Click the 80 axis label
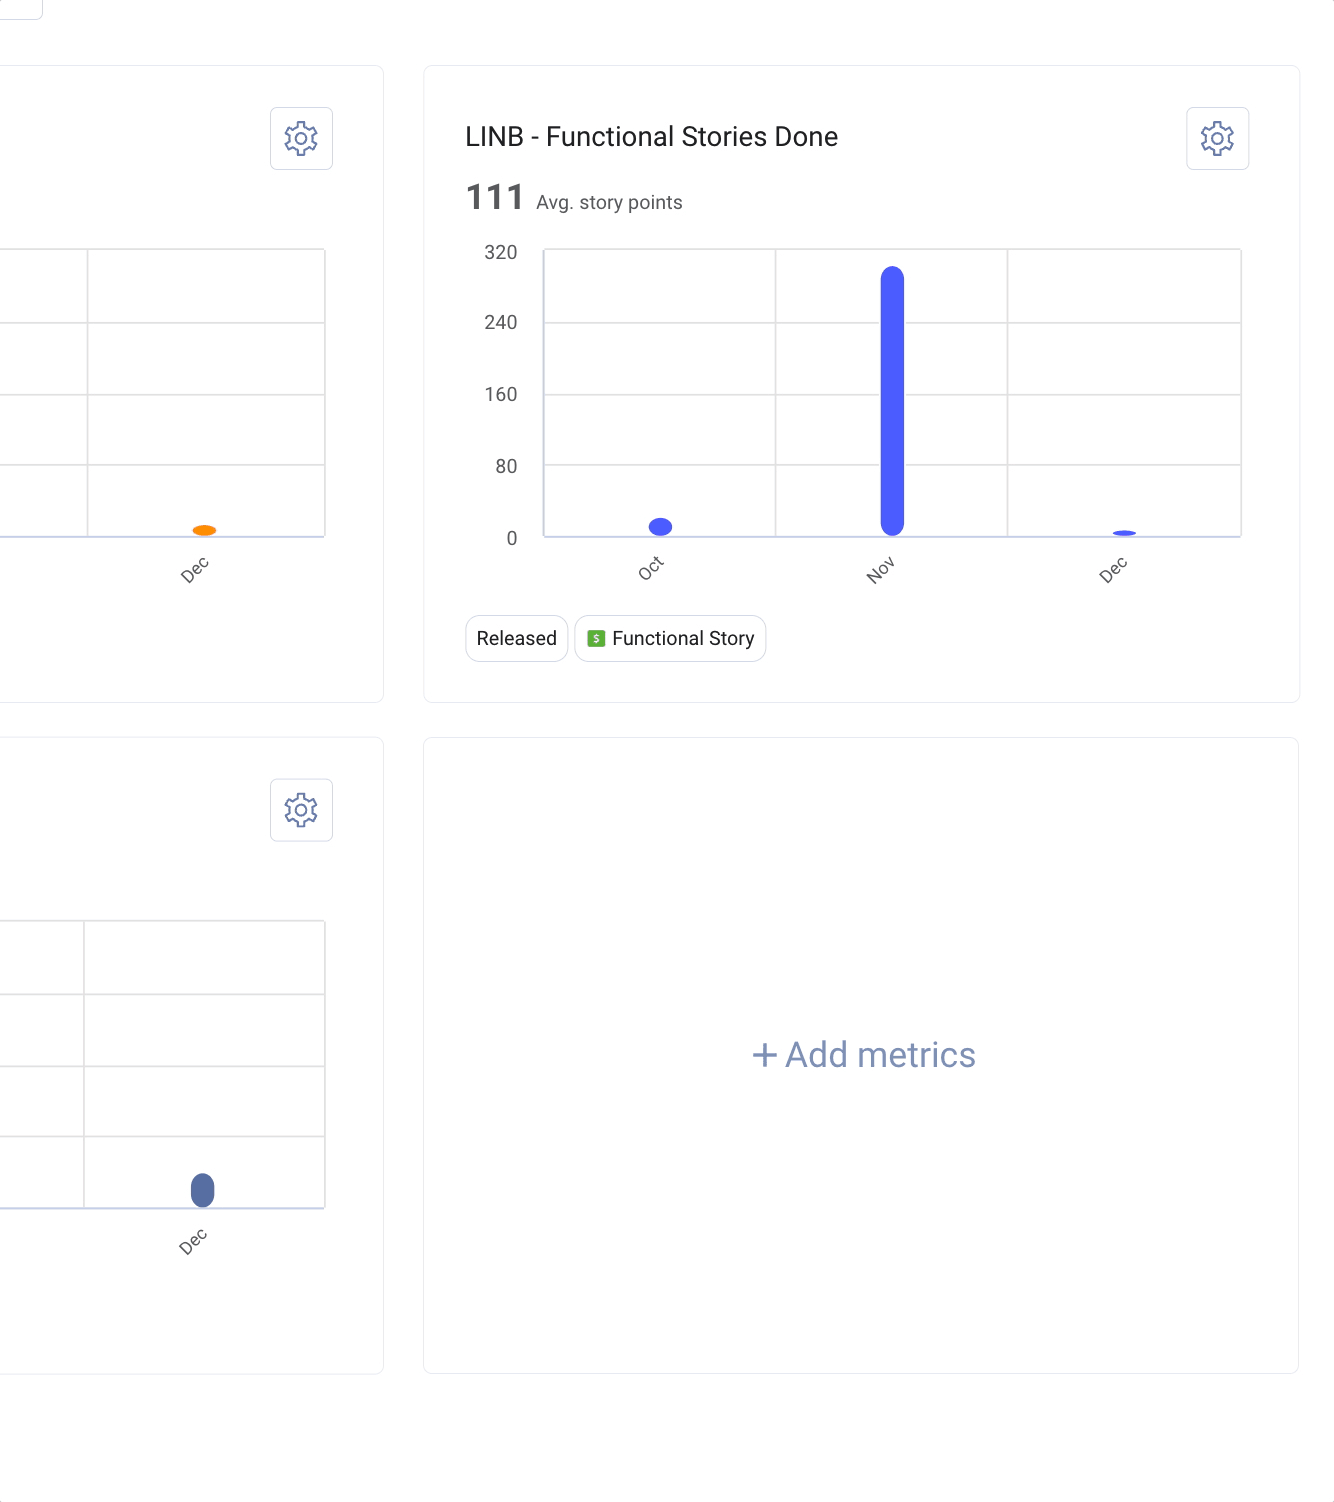The width and height of the screenshot is (1334, 1502). tap(506, 466)
